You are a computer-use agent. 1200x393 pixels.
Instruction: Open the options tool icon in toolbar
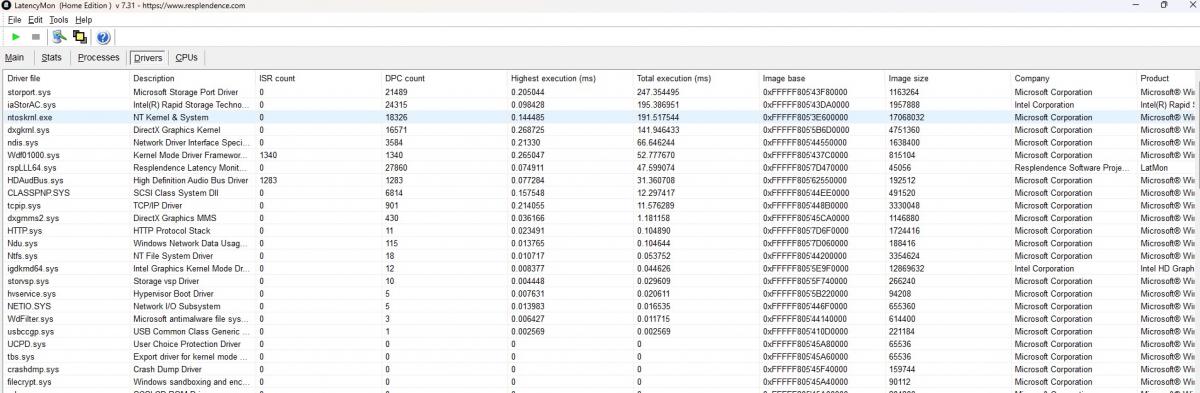tap(59, 37)
